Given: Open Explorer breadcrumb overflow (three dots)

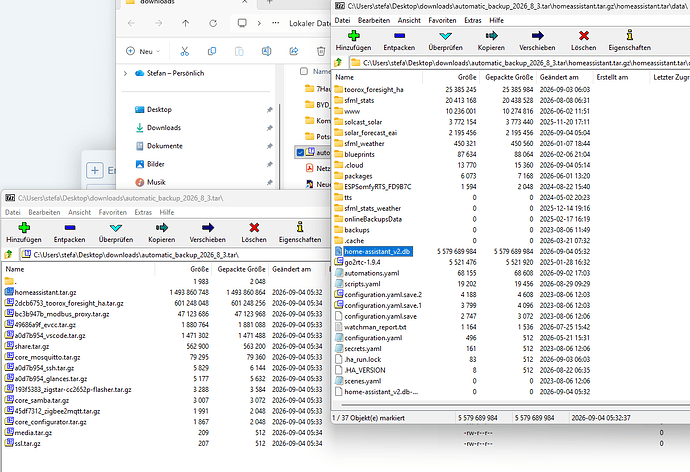Looking at the screenshot, I should click(275, 23).
